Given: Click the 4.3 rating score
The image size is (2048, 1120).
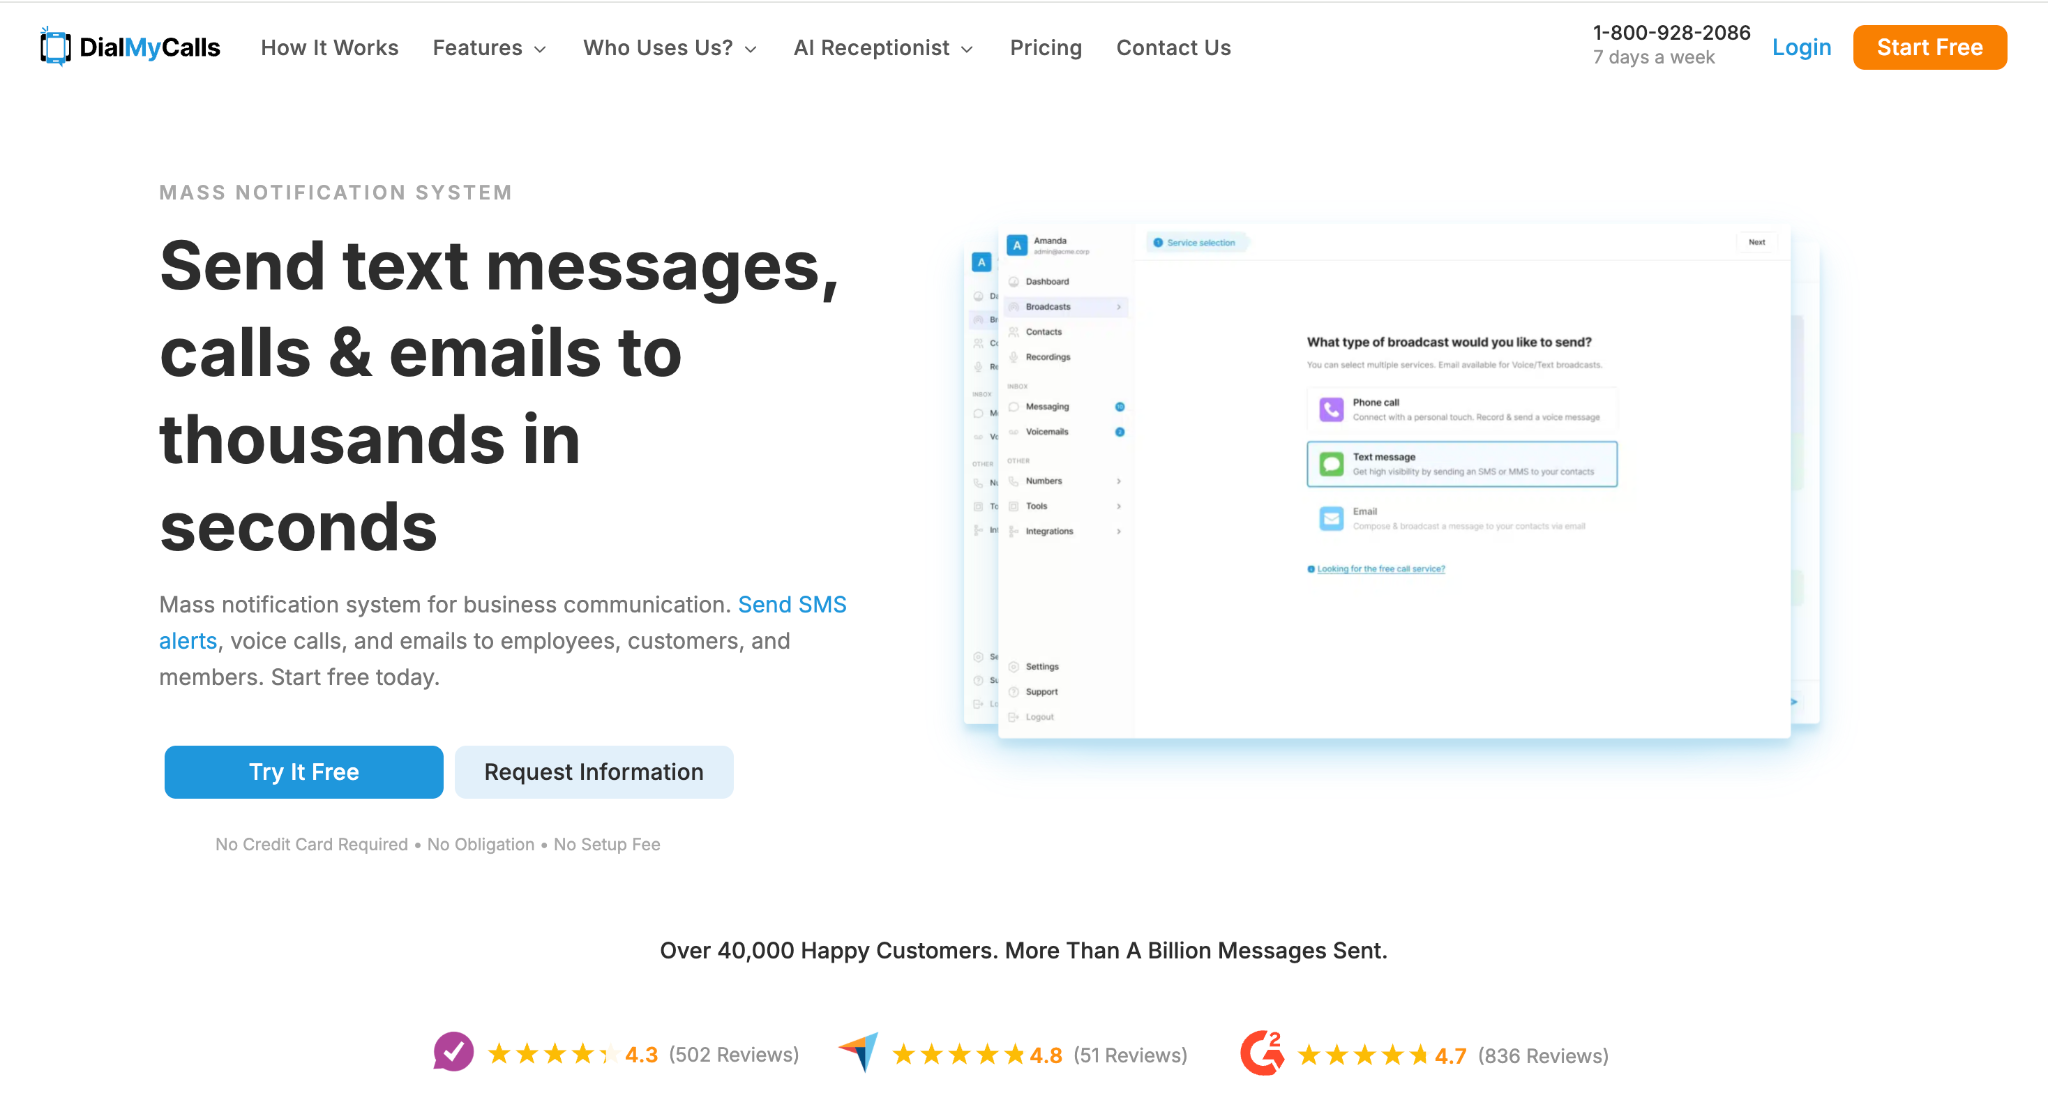Looking at the screenshot, I should [x=642, y=1055].
